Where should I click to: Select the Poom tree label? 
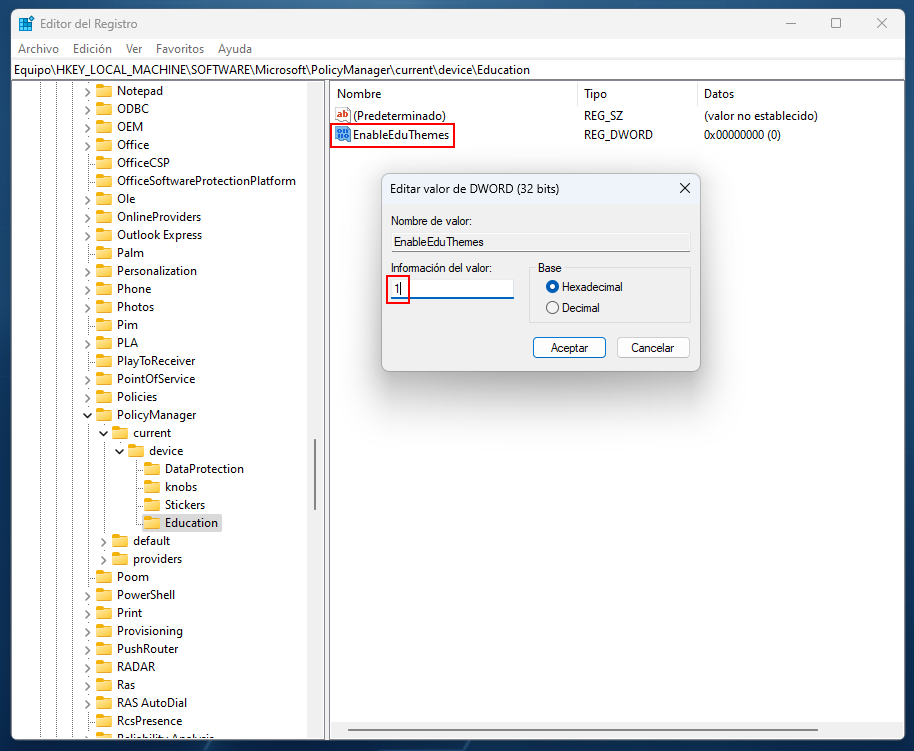(x=133, y=577)
